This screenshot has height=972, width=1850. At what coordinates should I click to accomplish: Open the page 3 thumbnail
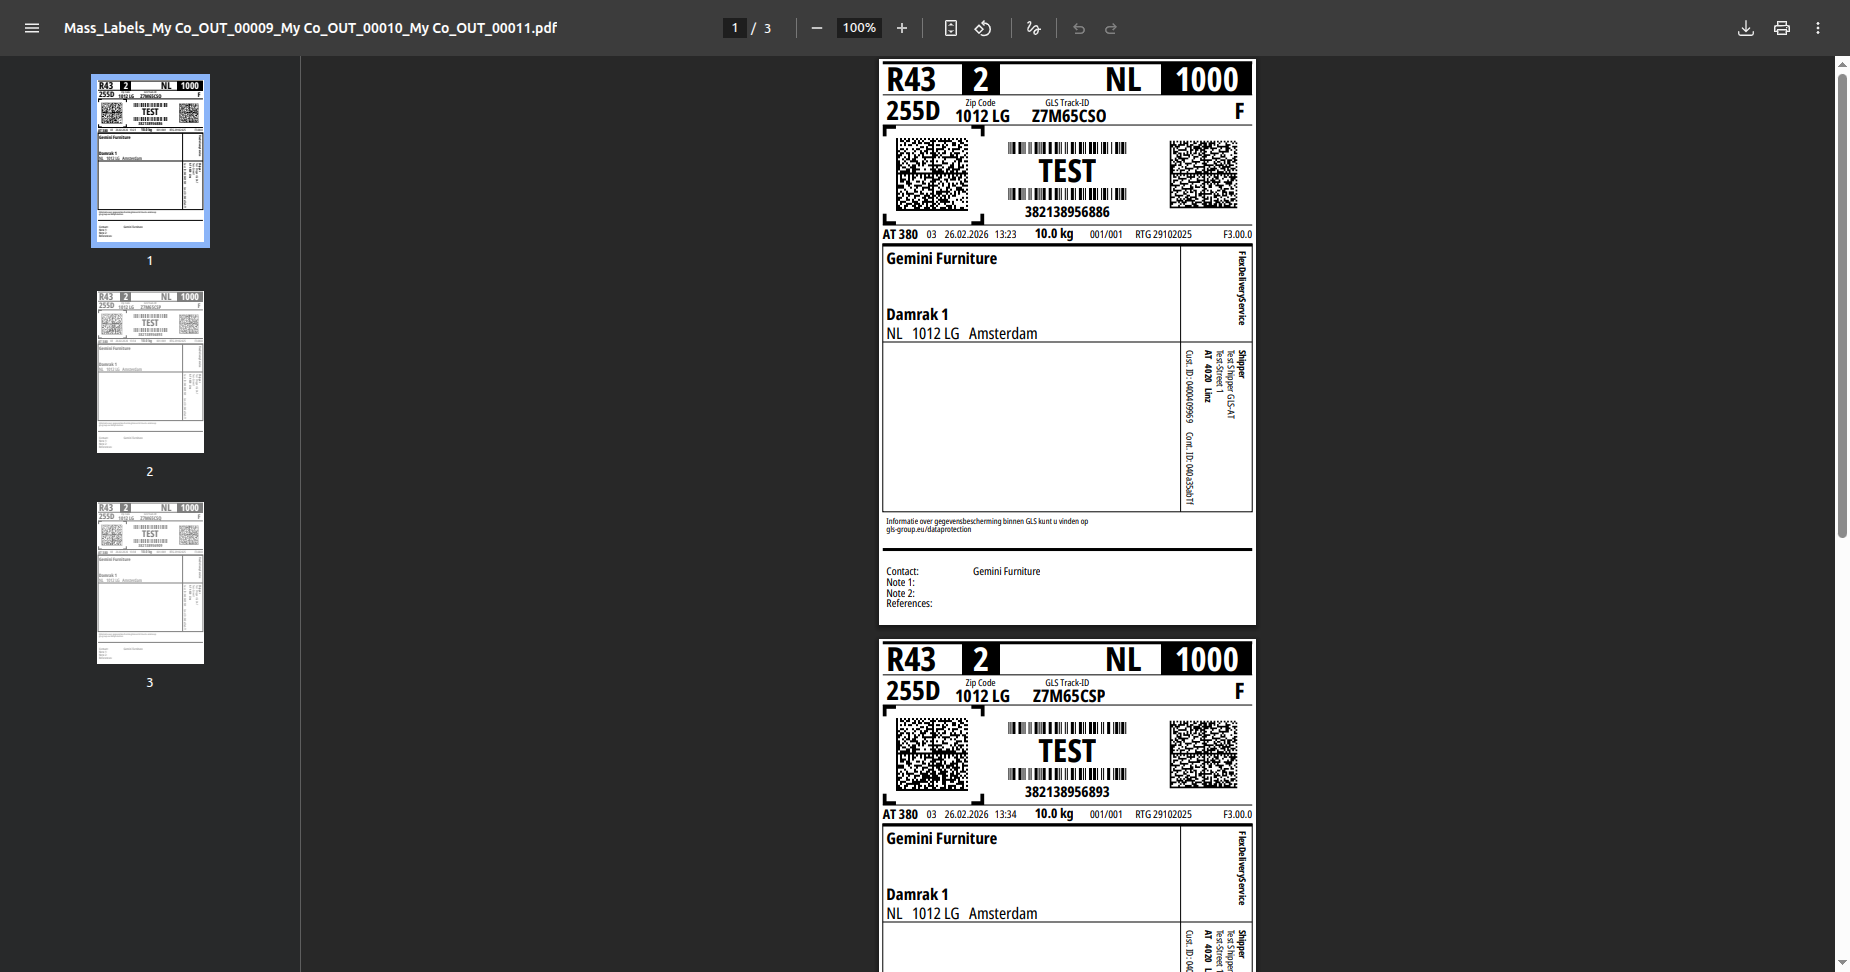click(x=150, y=583)
